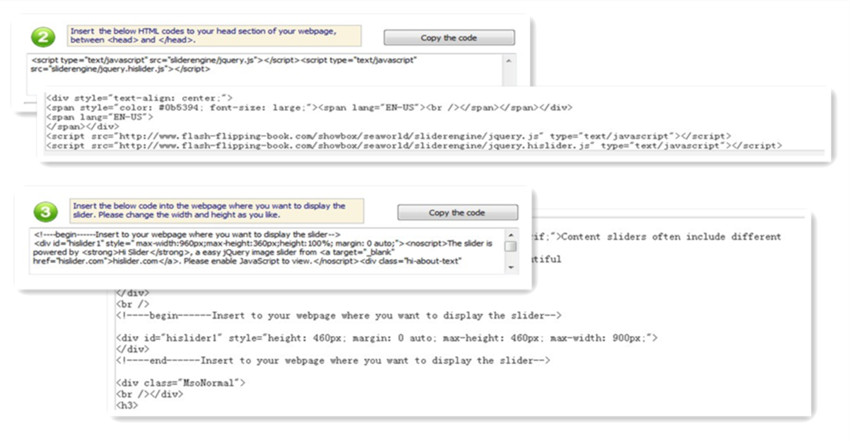
Task: Click Copy the code button in step 2
Action: click(x=449, y=38)
